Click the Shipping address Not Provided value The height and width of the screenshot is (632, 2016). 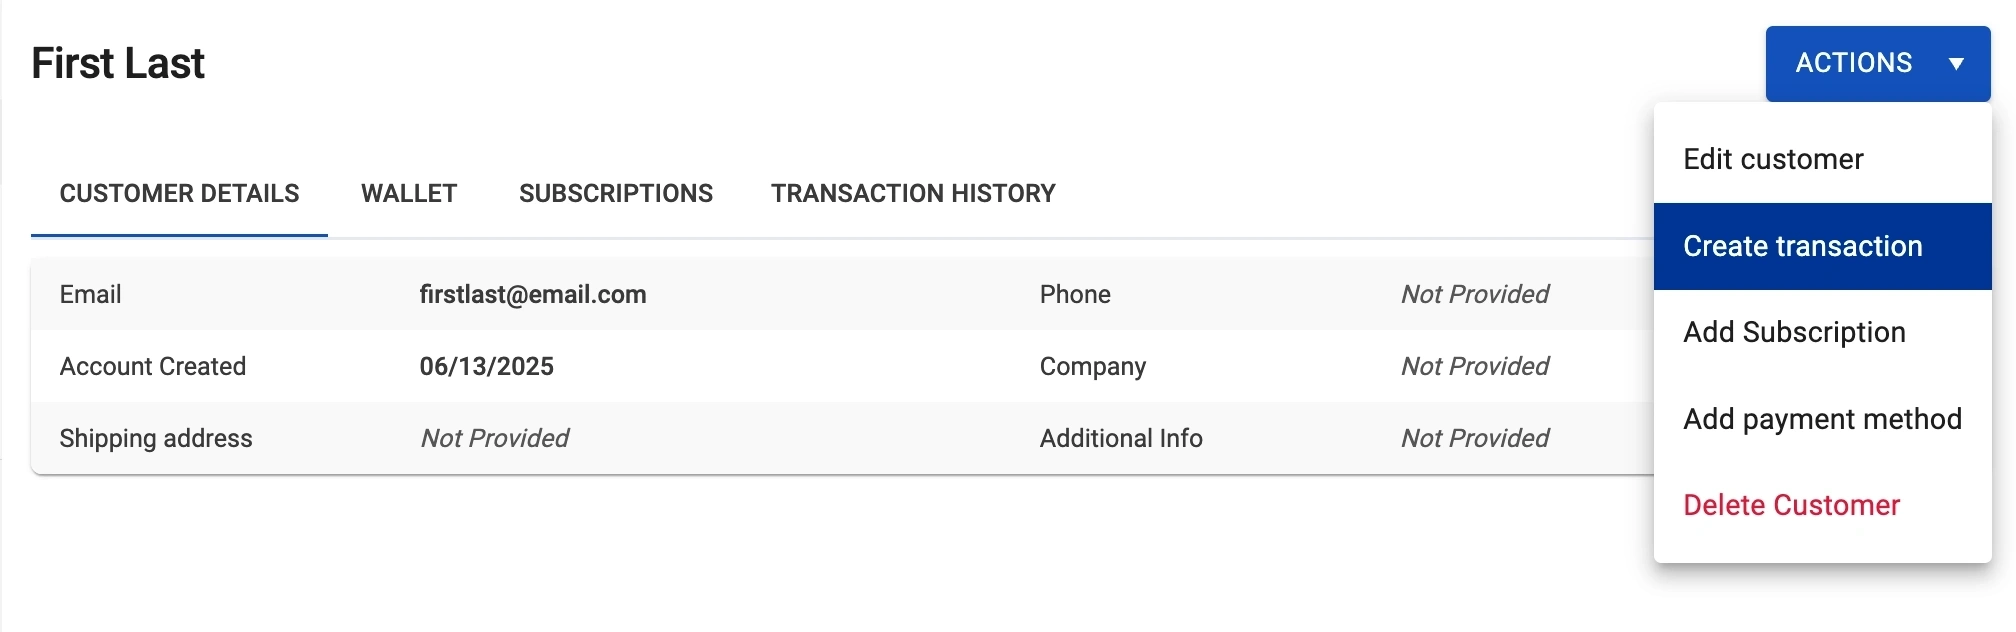pyautogui.click(x=495, y=439)
